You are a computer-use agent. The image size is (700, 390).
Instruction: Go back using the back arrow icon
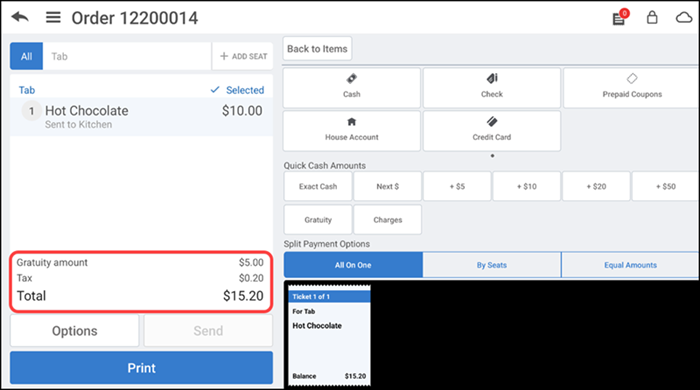(20, 17)
